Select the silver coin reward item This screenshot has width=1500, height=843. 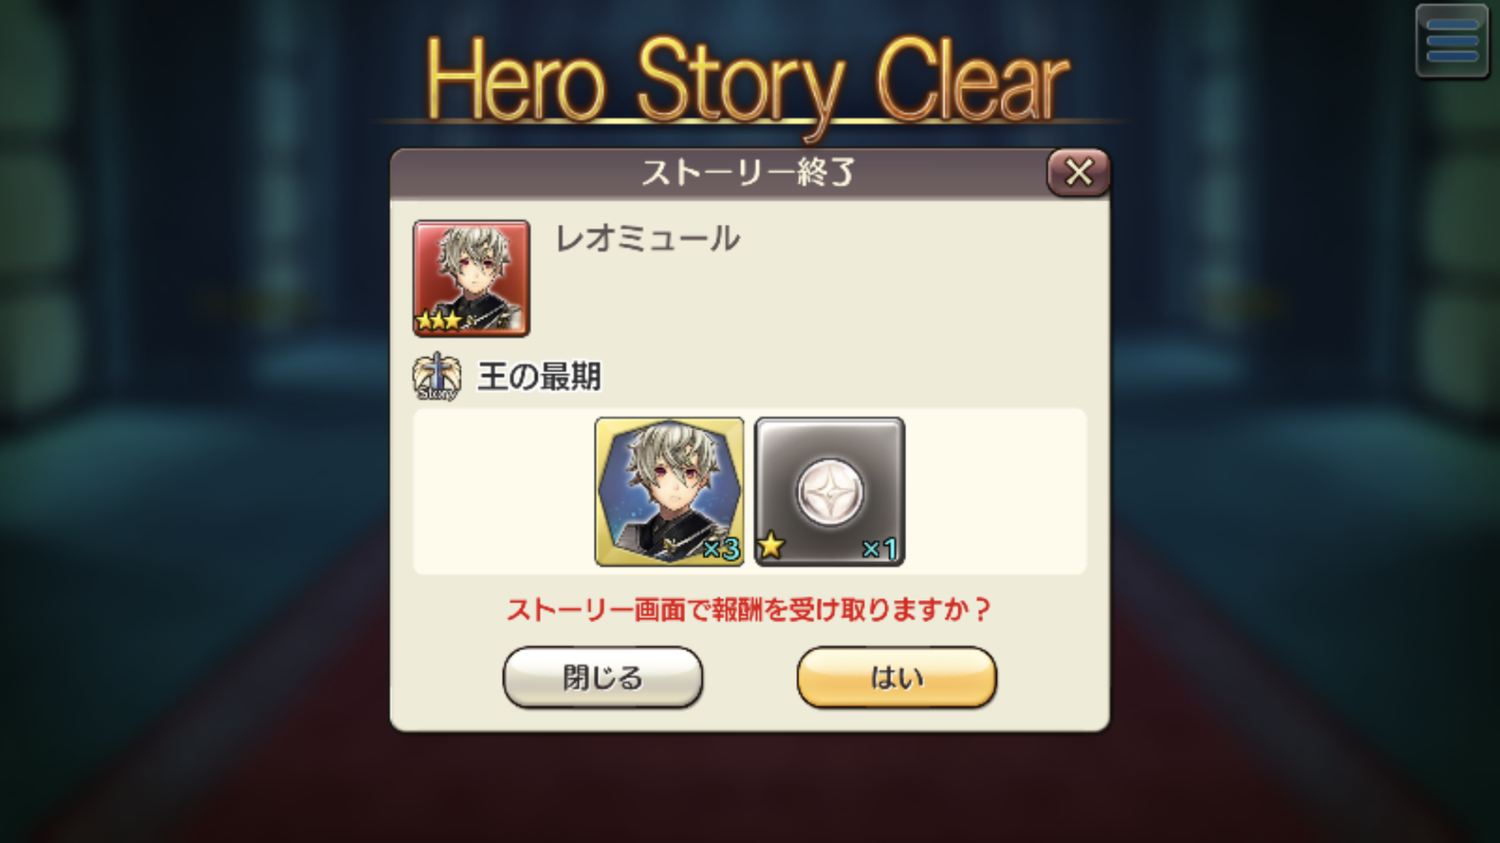pyautogui.click(x=830, y=492)
